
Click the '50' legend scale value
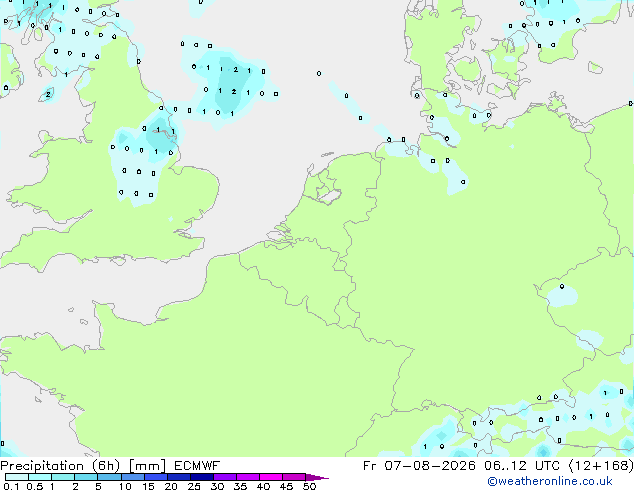pyautogui.click(x=309, y=486)
